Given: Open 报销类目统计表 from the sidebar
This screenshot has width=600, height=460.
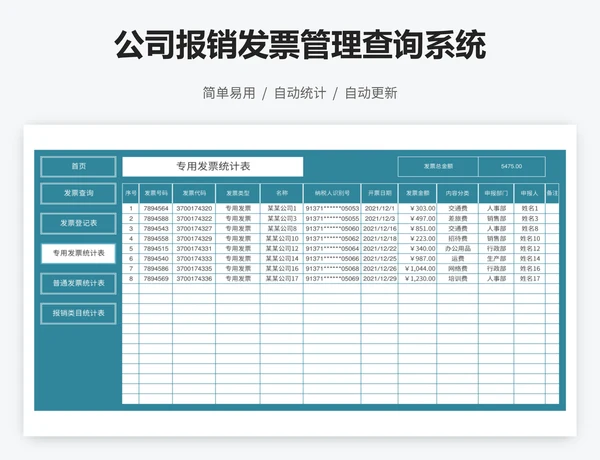Looking at the screenshot, I should (x=78, y=313).
